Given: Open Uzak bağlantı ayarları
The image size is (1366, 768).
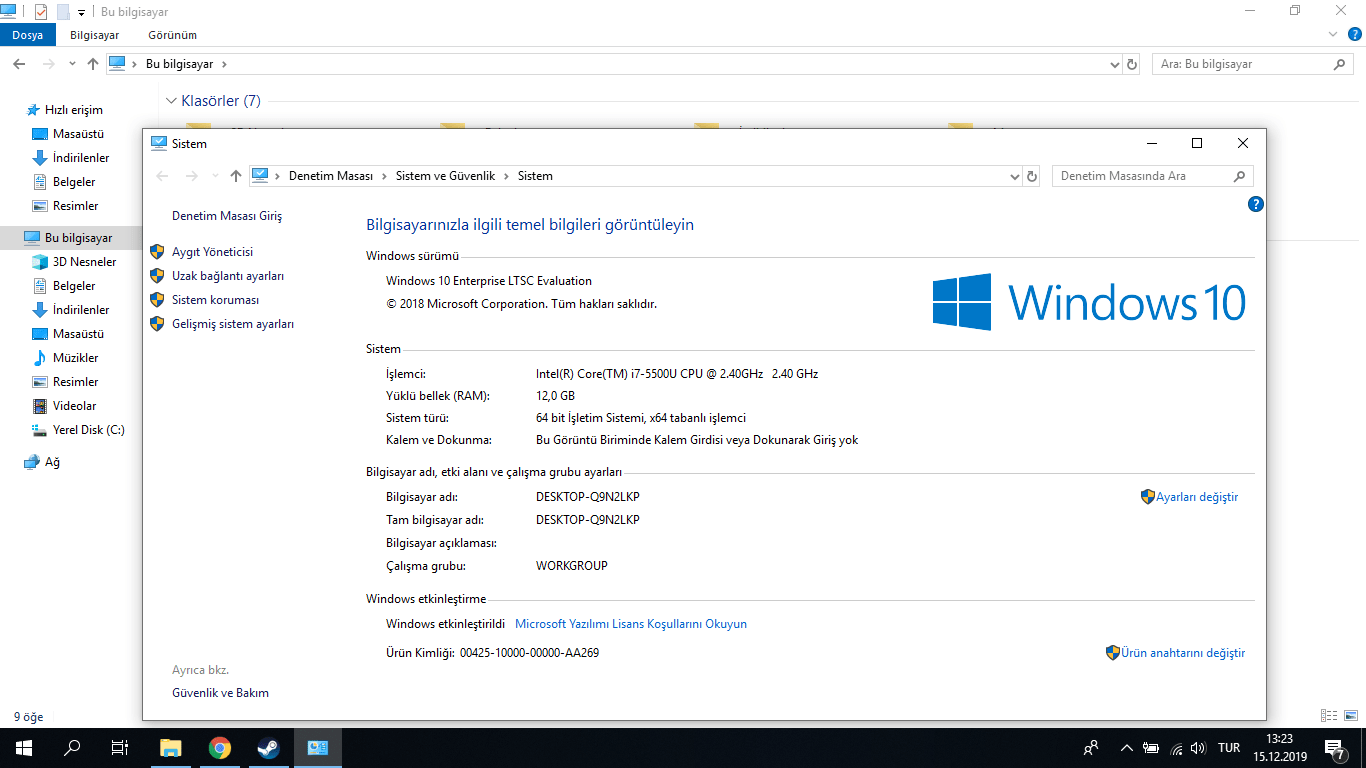Looking at the screenshot, I should [x=228, y=276].
